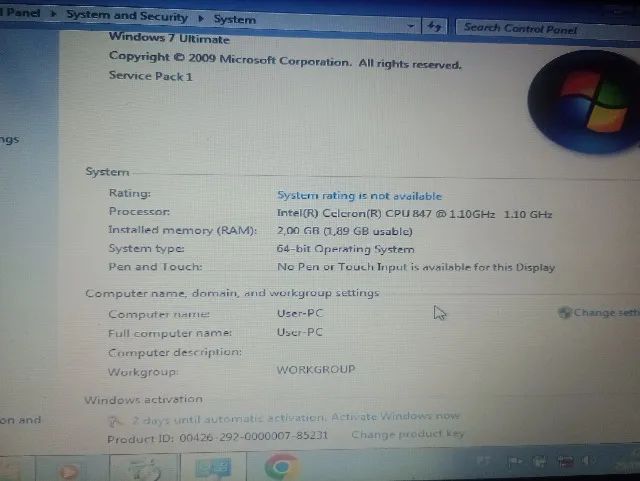
Task: Expand arrow after System and Security breadcrumb
Action: click(201, 18)
